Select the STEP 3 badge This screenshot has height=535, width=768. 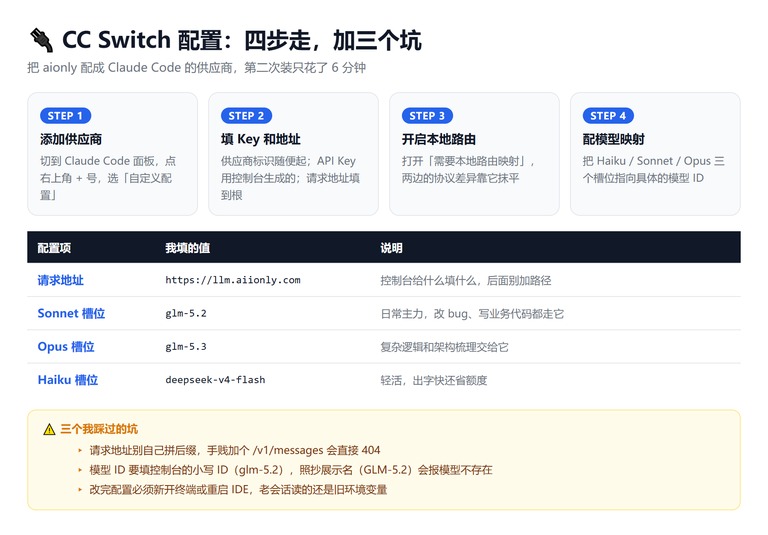427,116
